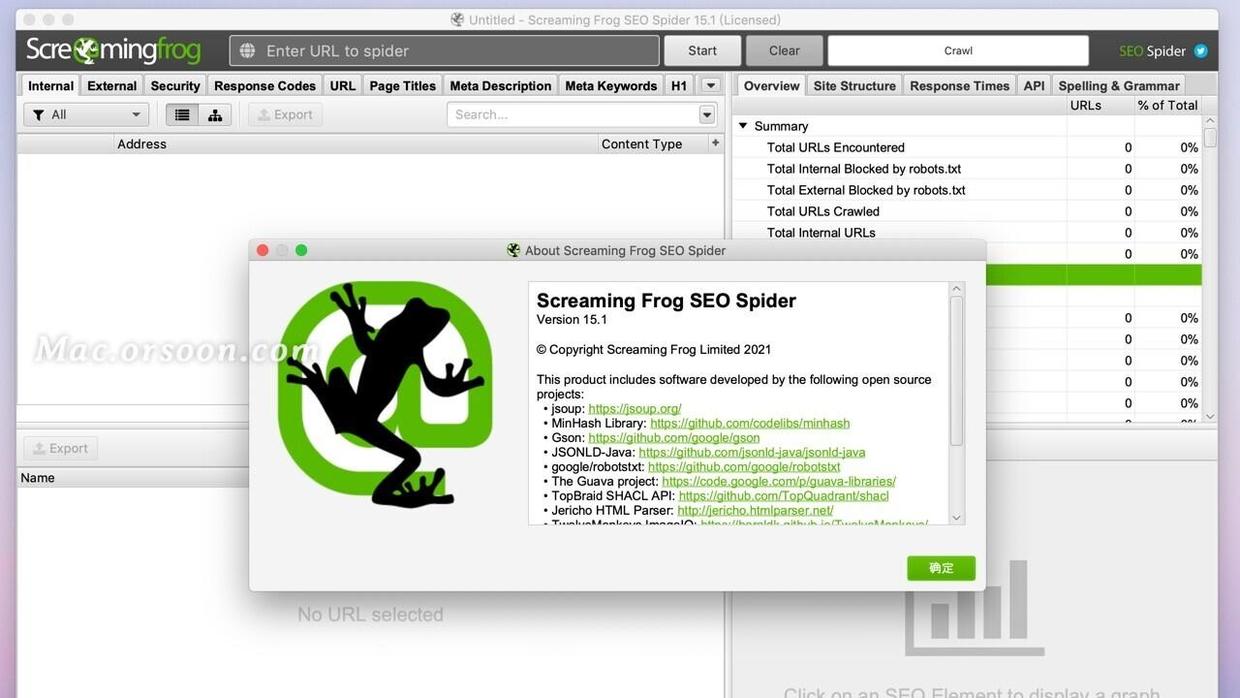Select the Total URLs Encountered row
1240x698 pixels.
coord(967,148)
